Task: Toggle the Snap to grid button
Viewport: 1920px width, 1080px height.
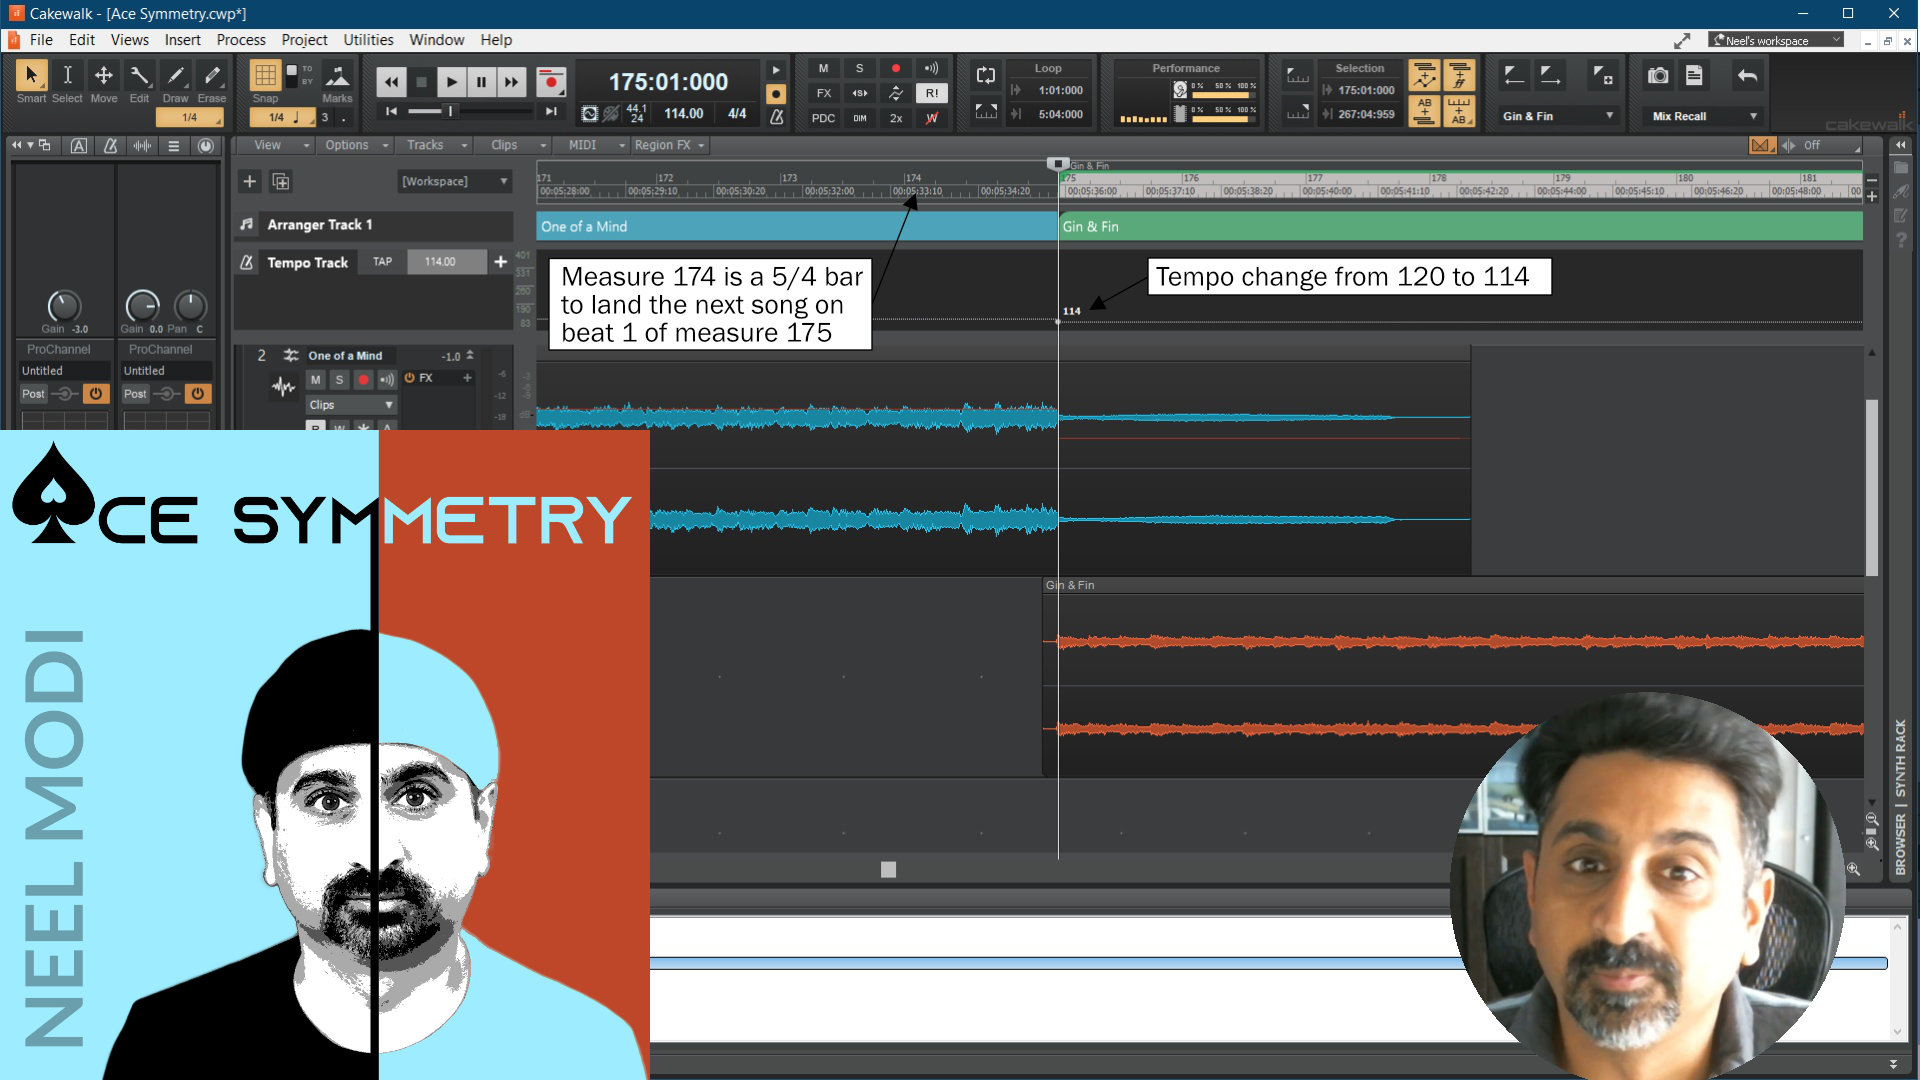Action: pos(265,76)
